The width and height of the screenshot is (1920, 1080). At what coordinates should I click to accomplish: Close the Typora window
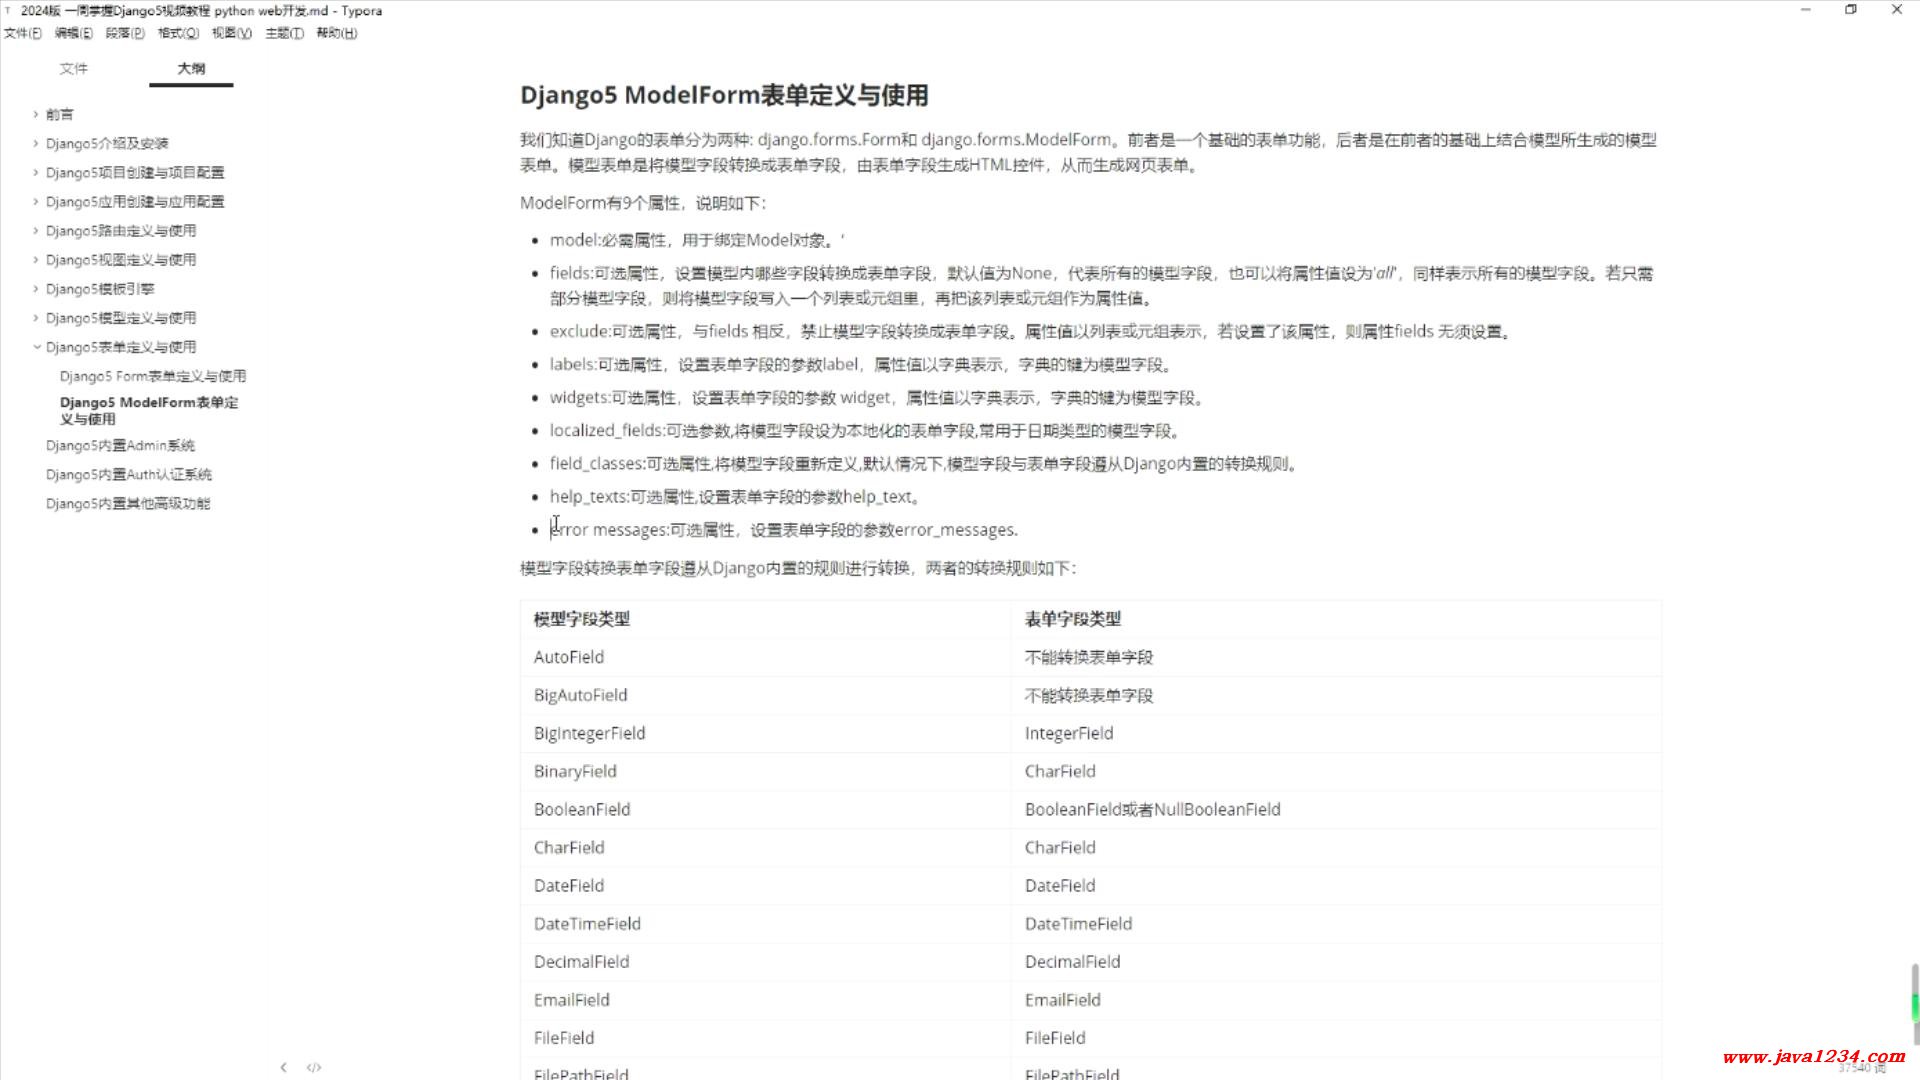click(1897, 10)
